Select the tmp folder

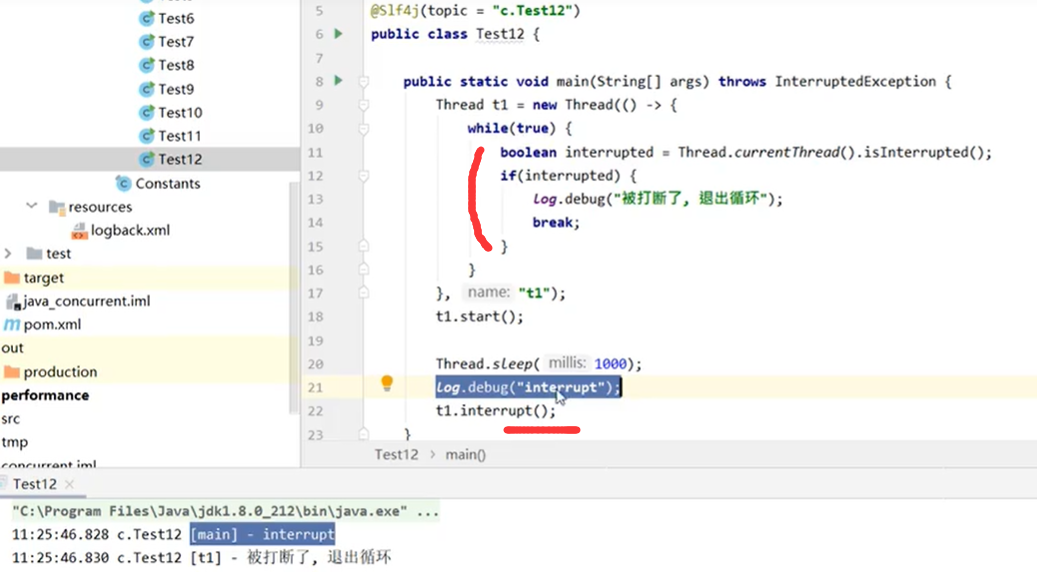15,442
